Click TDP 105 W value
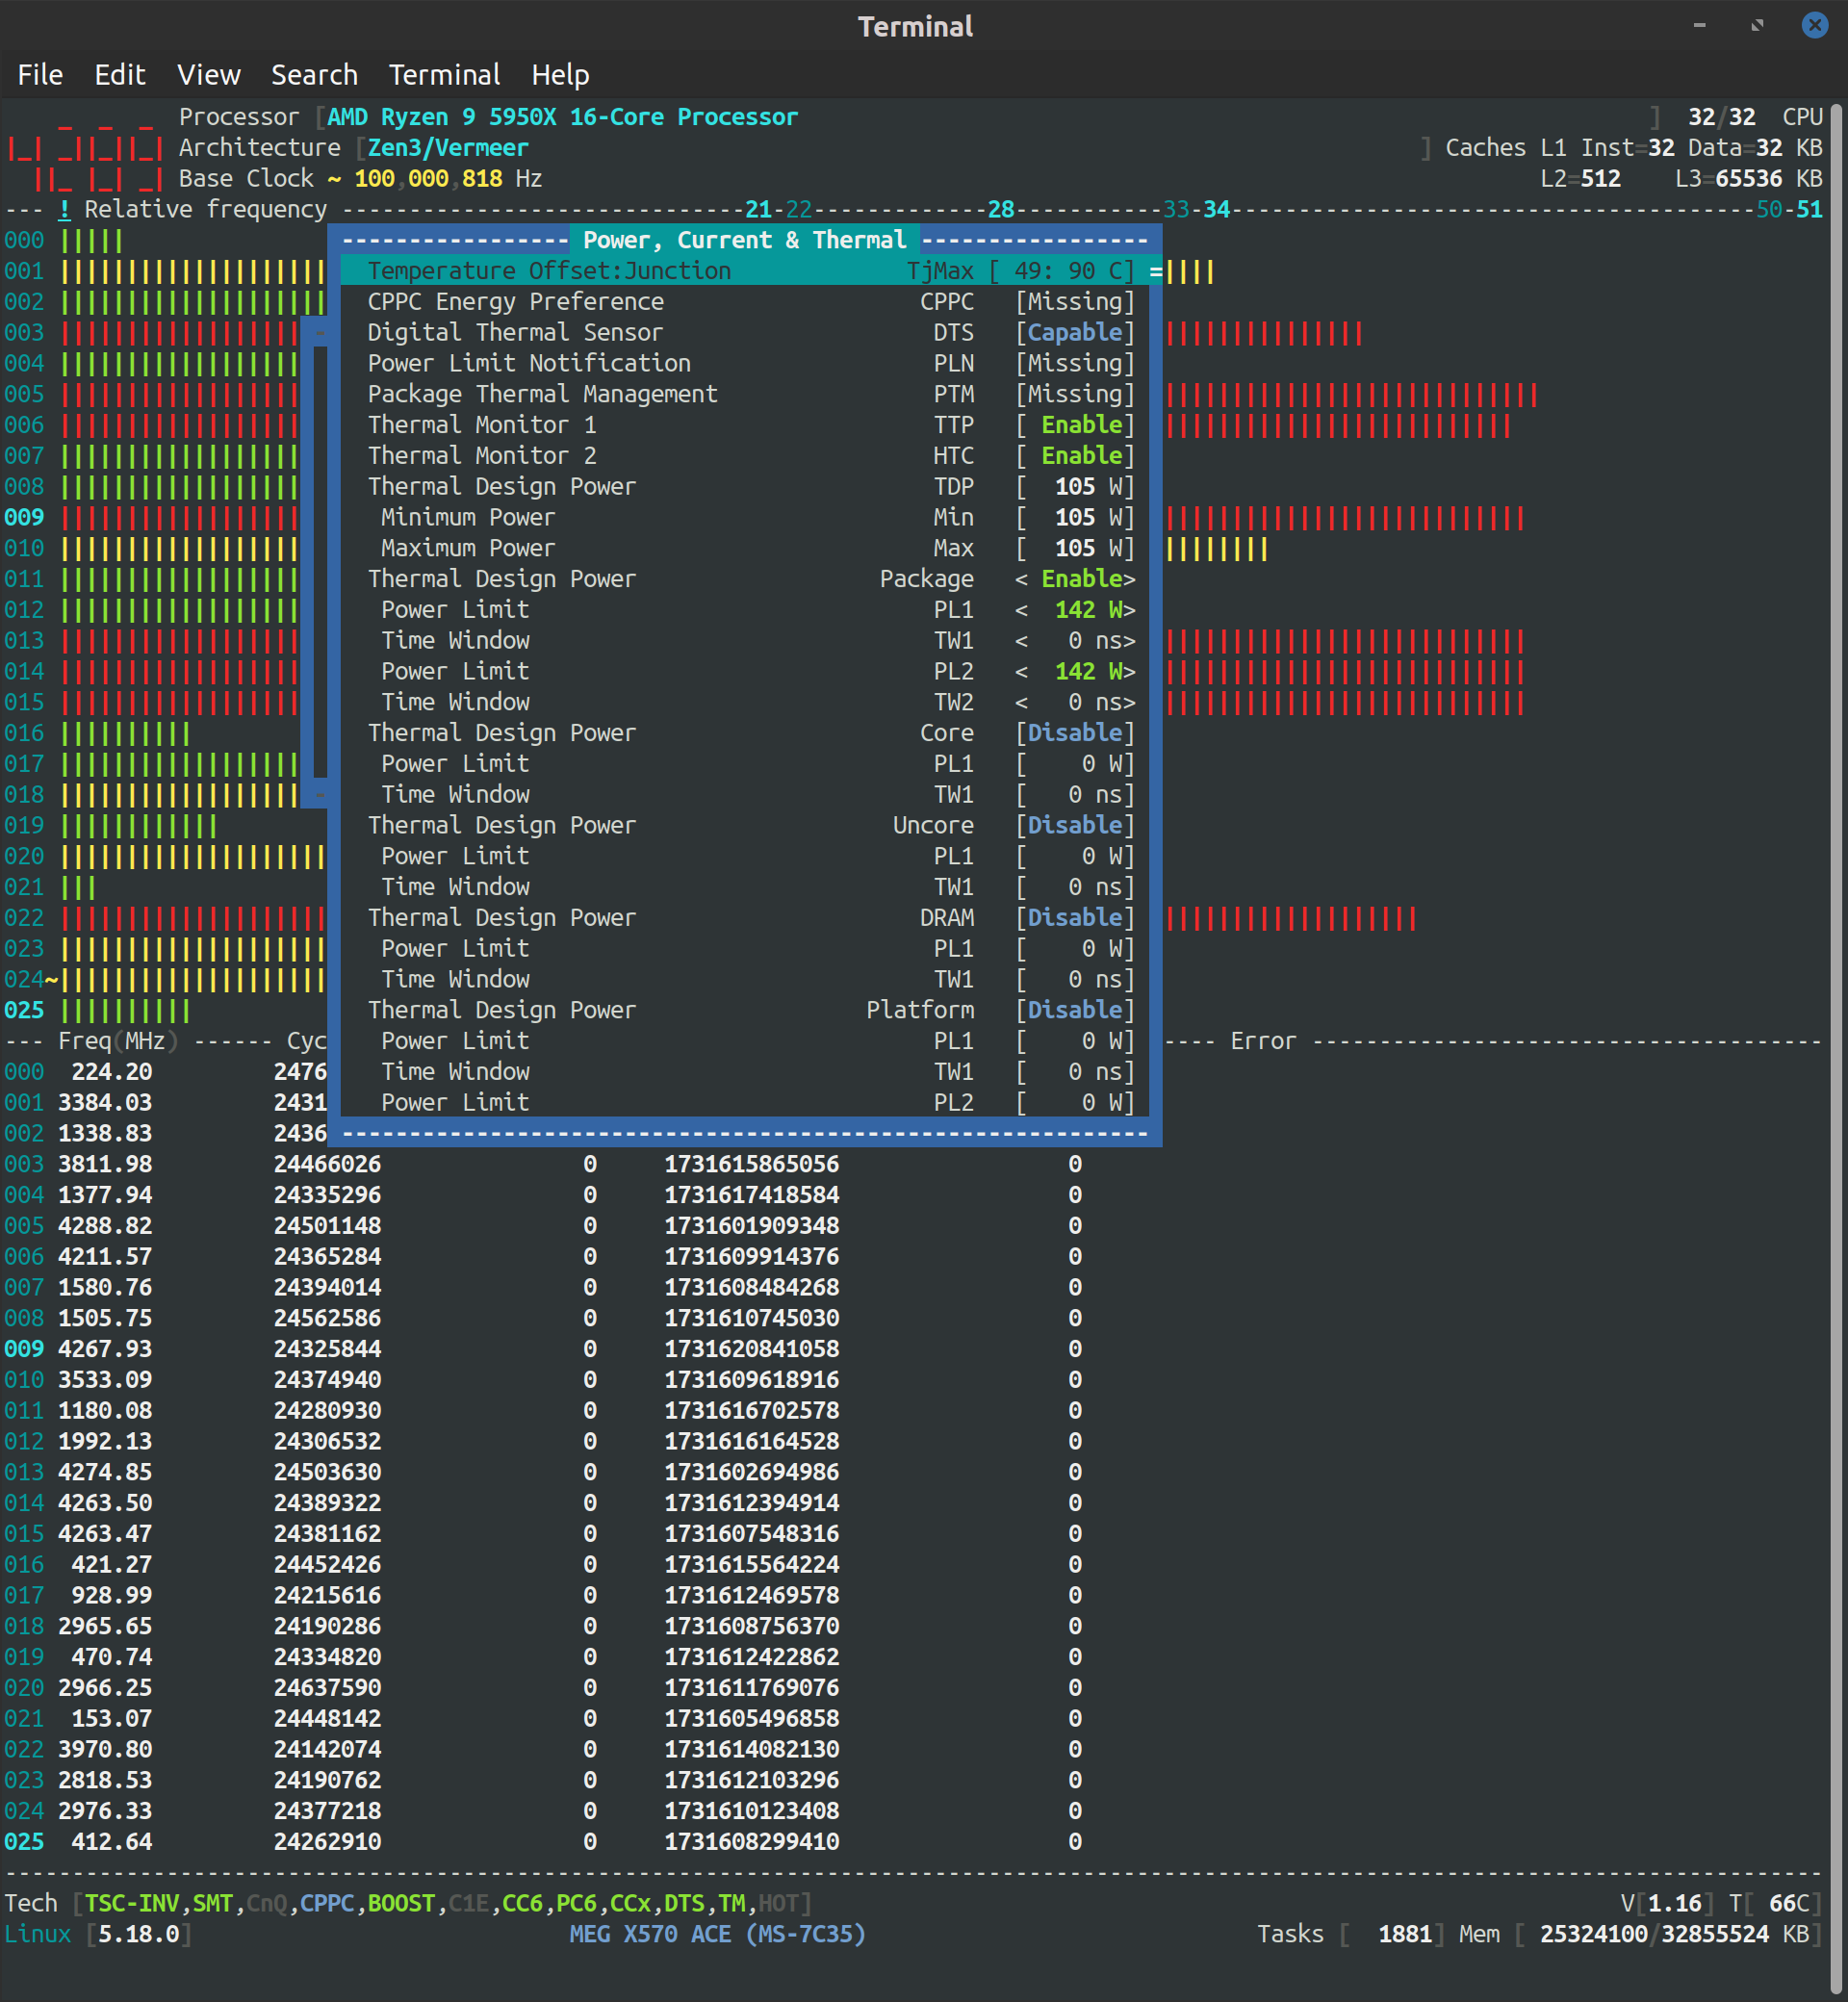Viewport: 1848px width, 2002px height. coord(1075,487)
